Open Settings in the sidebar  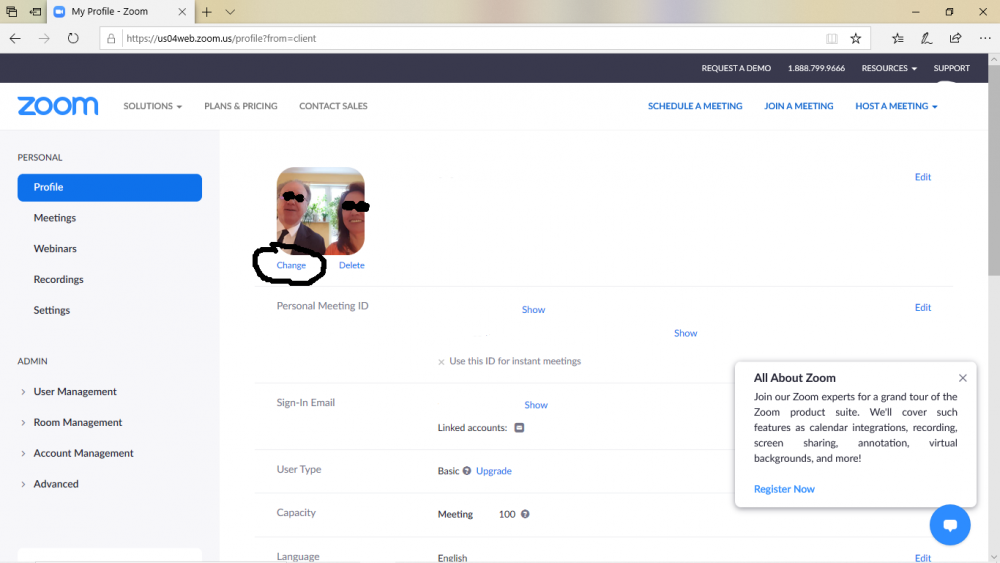[x=52, y=310]
